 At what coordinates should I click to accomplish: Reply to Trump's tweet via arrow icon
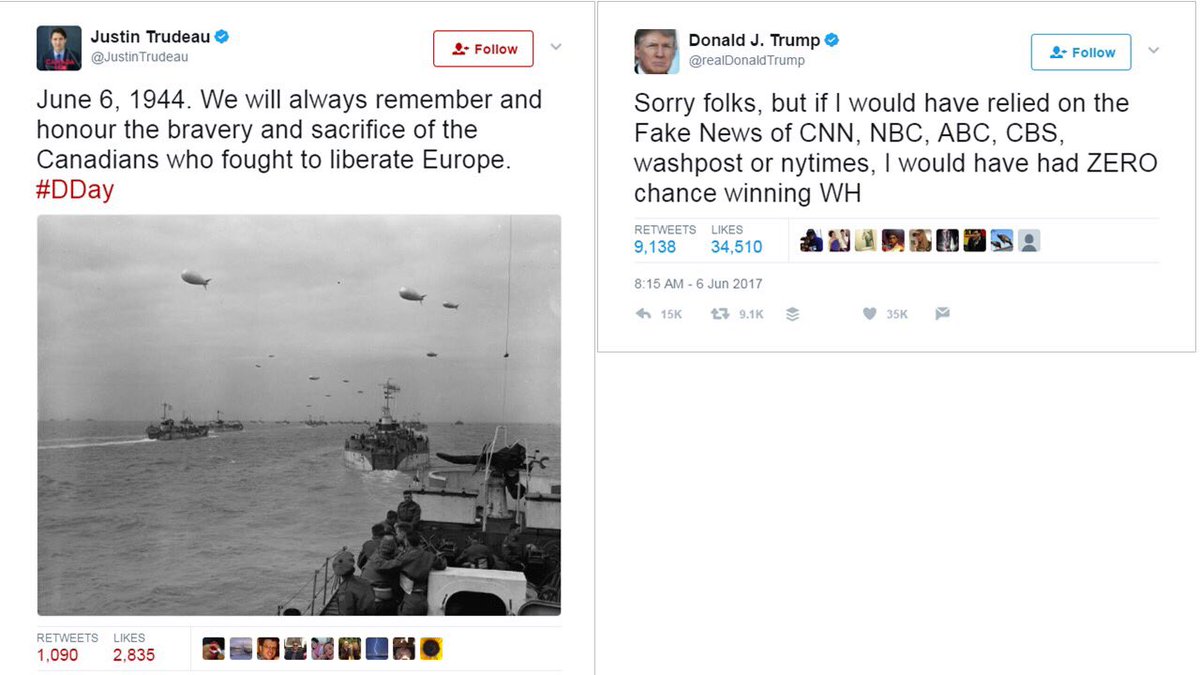[x=644, y=314]
